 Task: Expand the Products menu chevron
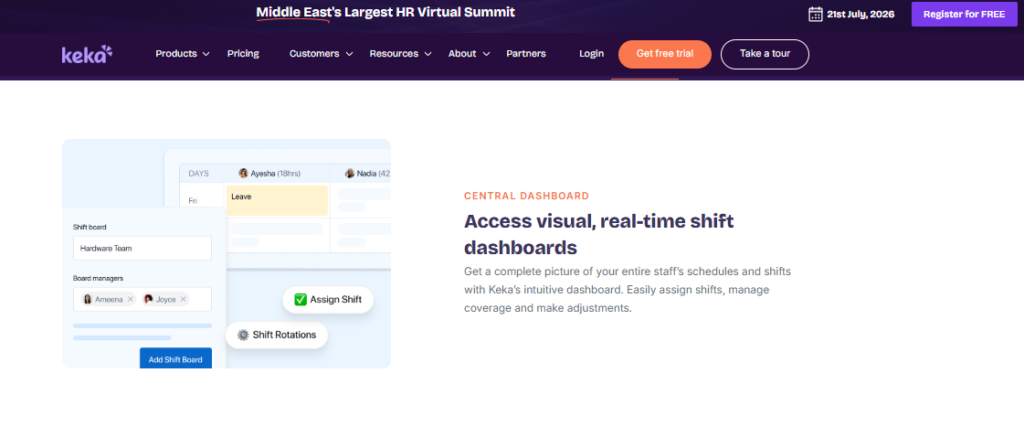tap(206, 54)
